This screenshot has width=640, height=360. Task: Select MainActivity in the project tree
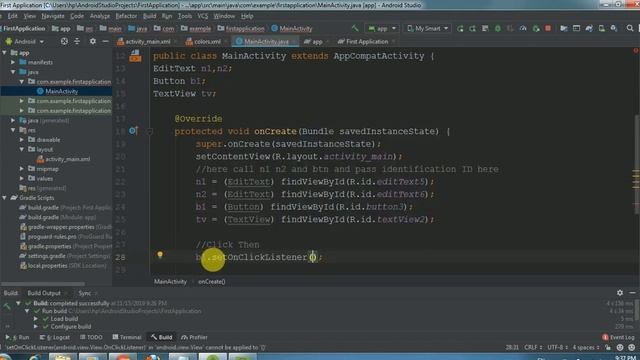(61, 91)
